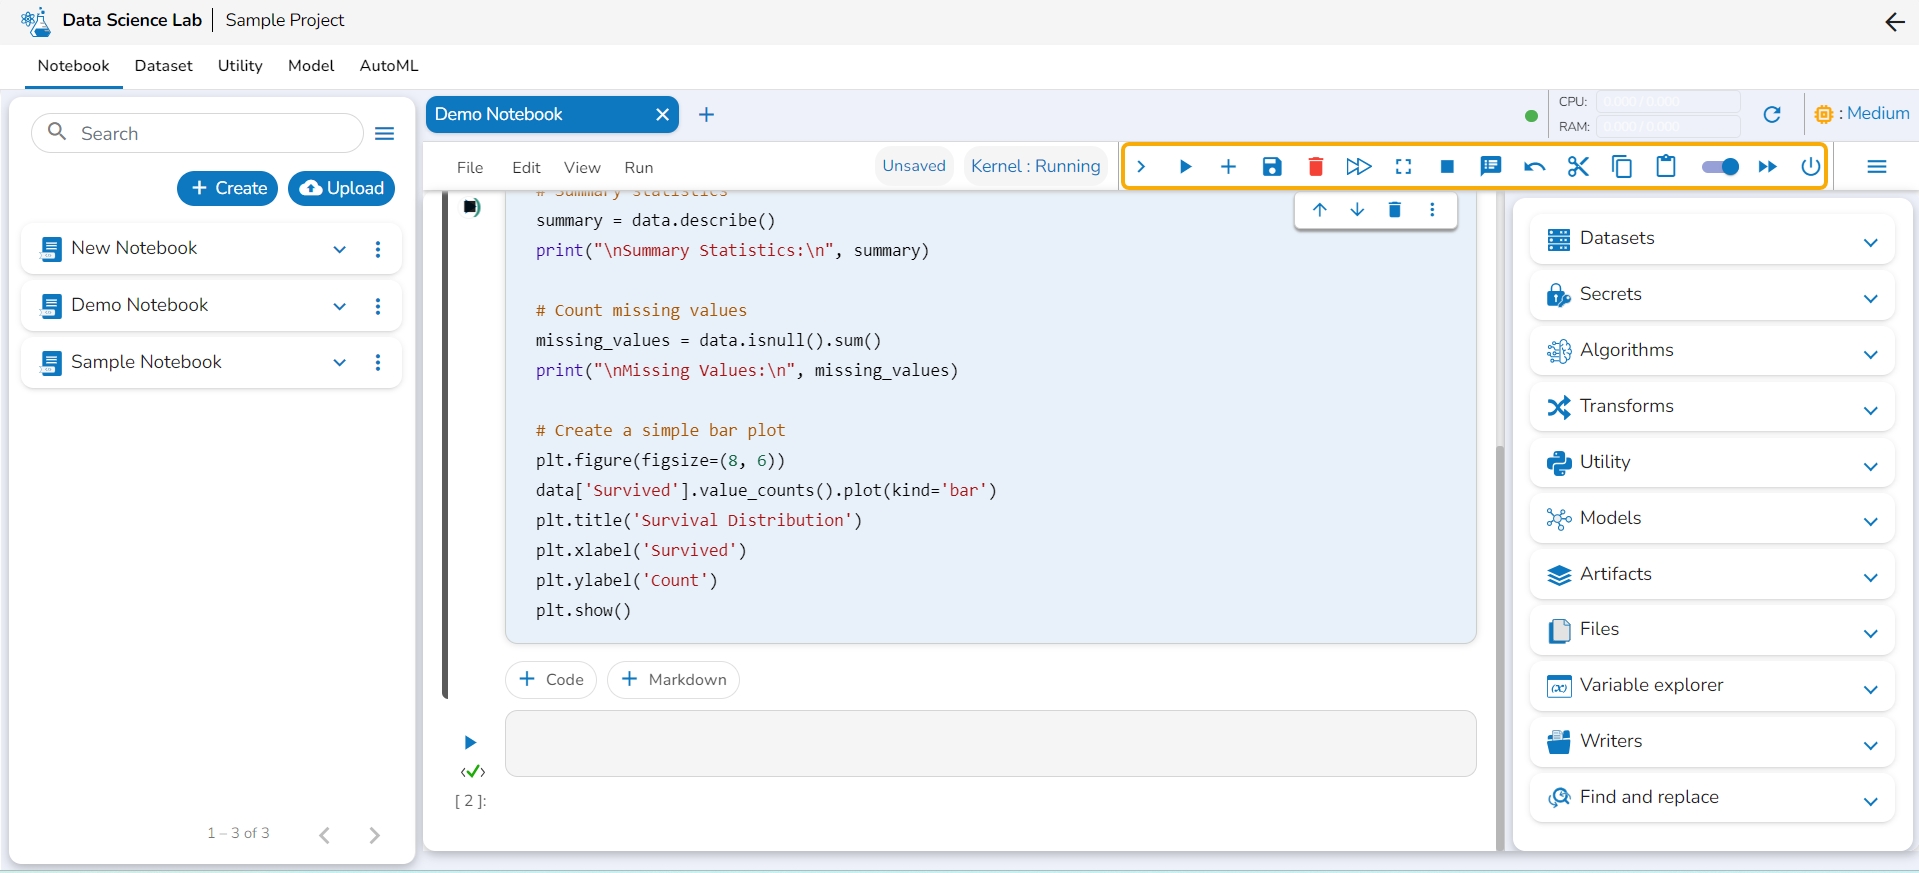Stop execution with the square icon
This screenshot has width=1919, height=873.
[x=1447, y=167]
